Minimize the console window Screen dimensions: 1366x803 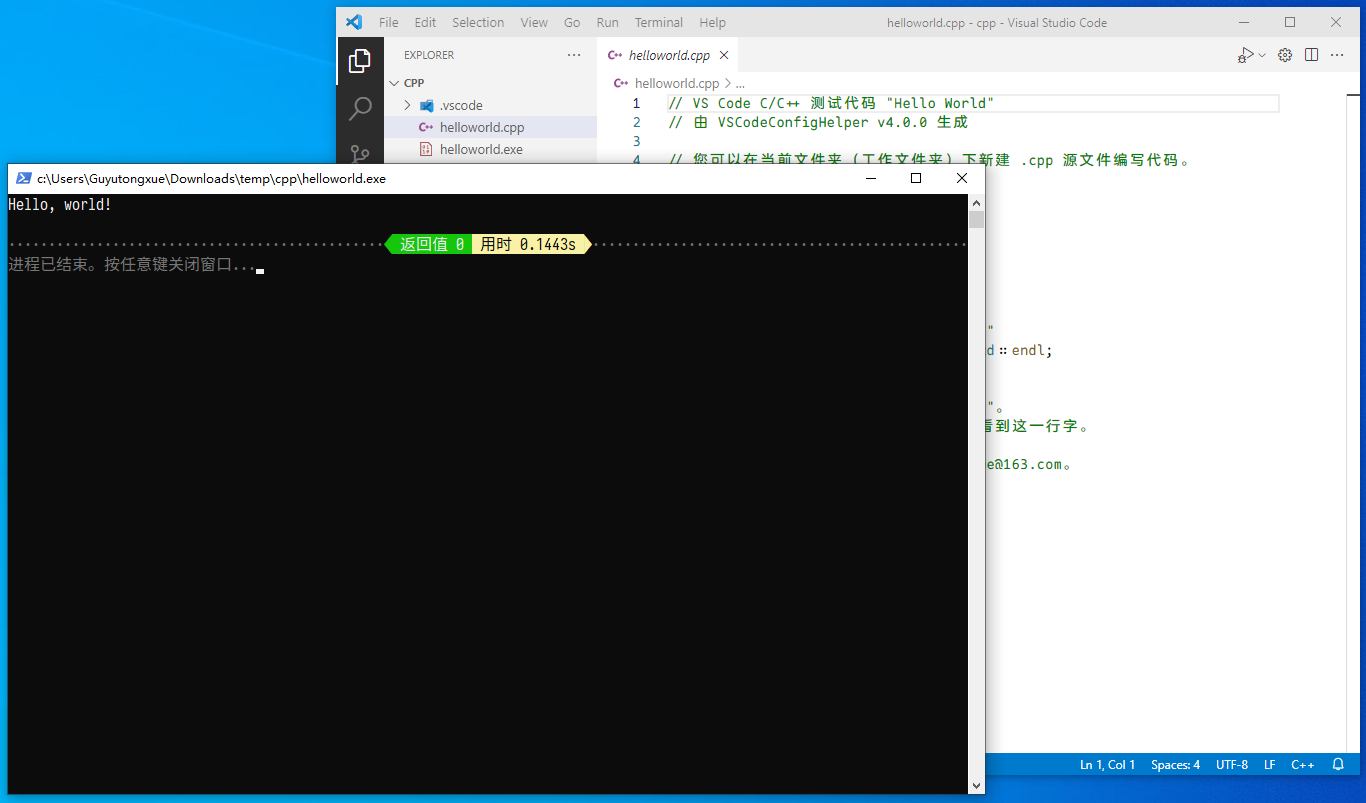(x=871, y=178)
